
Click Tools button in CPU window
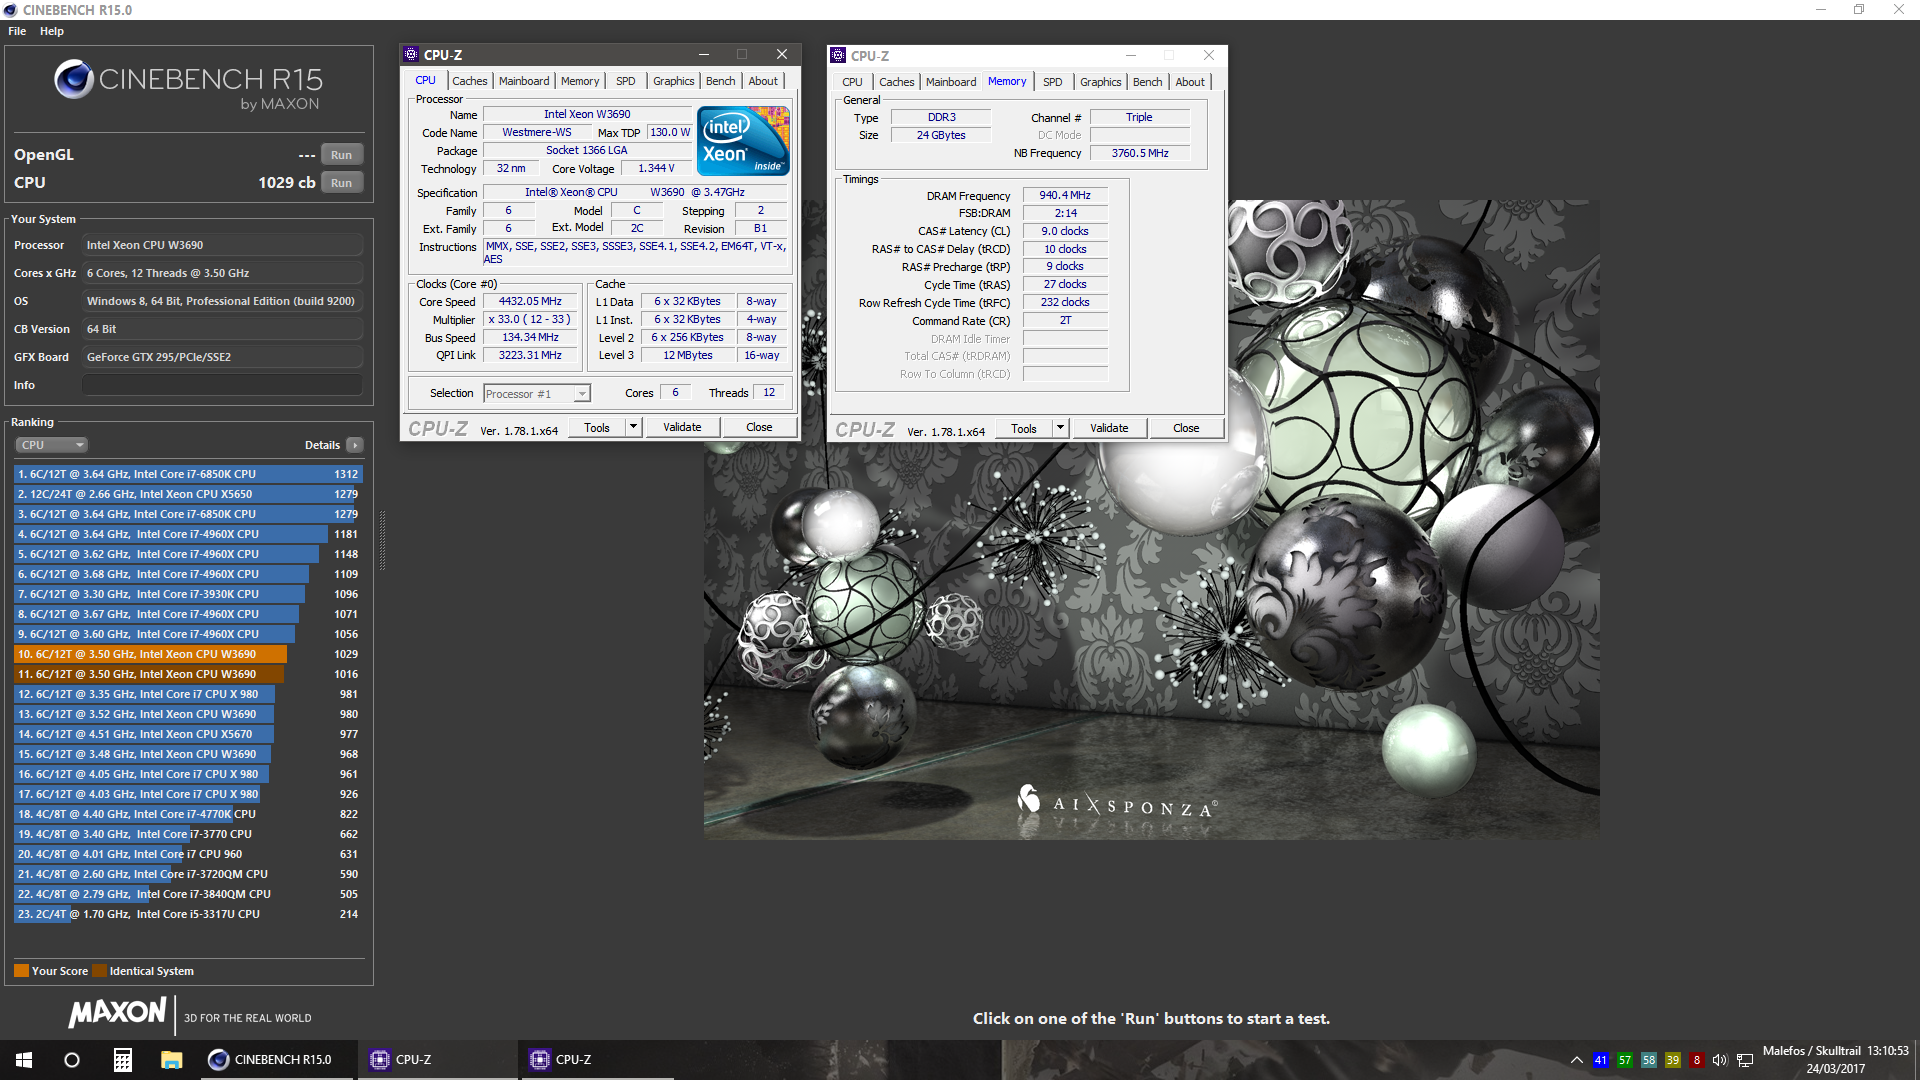point(597,428)
